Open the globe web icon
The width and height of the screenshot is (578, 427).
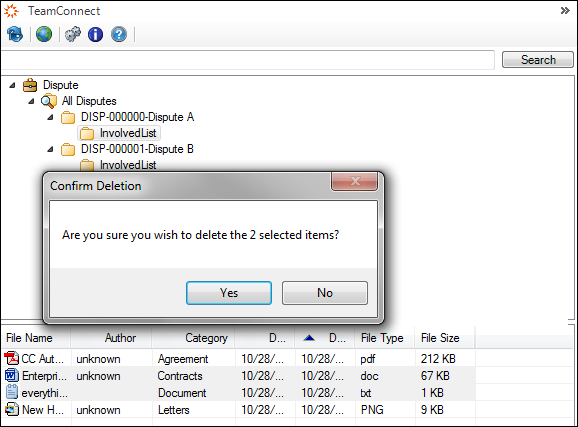44,34
